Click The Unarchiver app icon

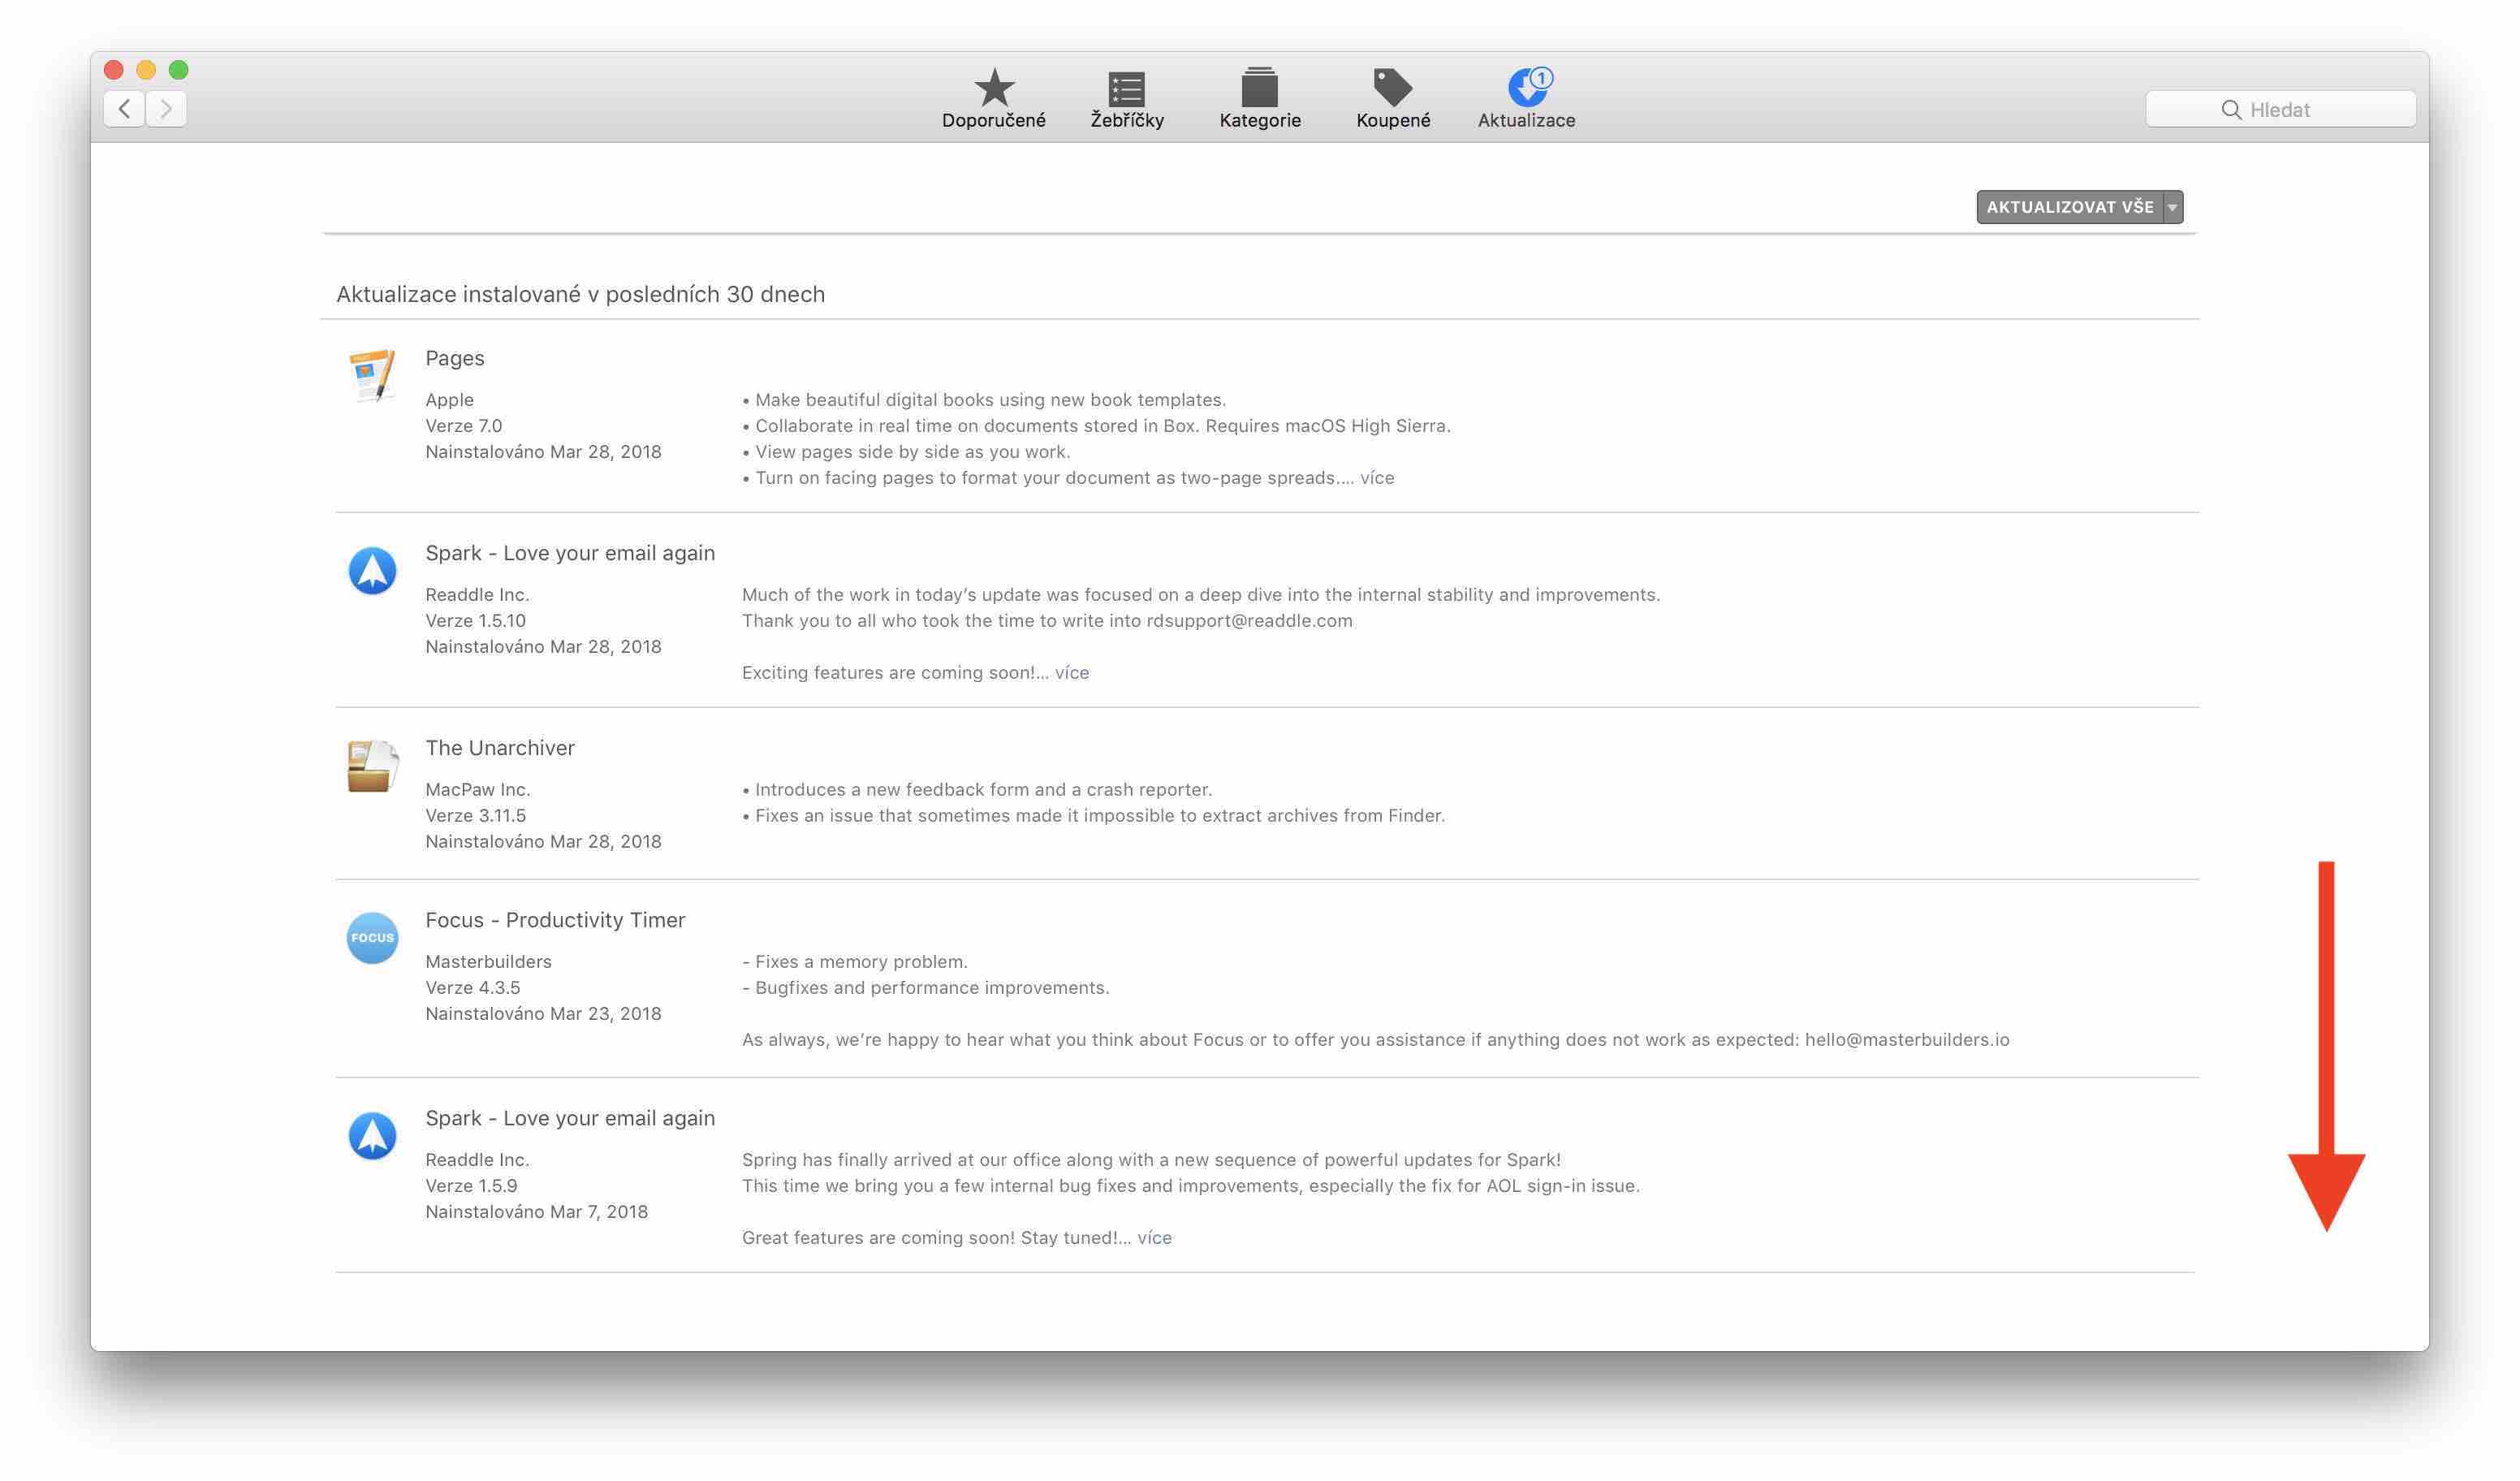click(x=372, y=766)
